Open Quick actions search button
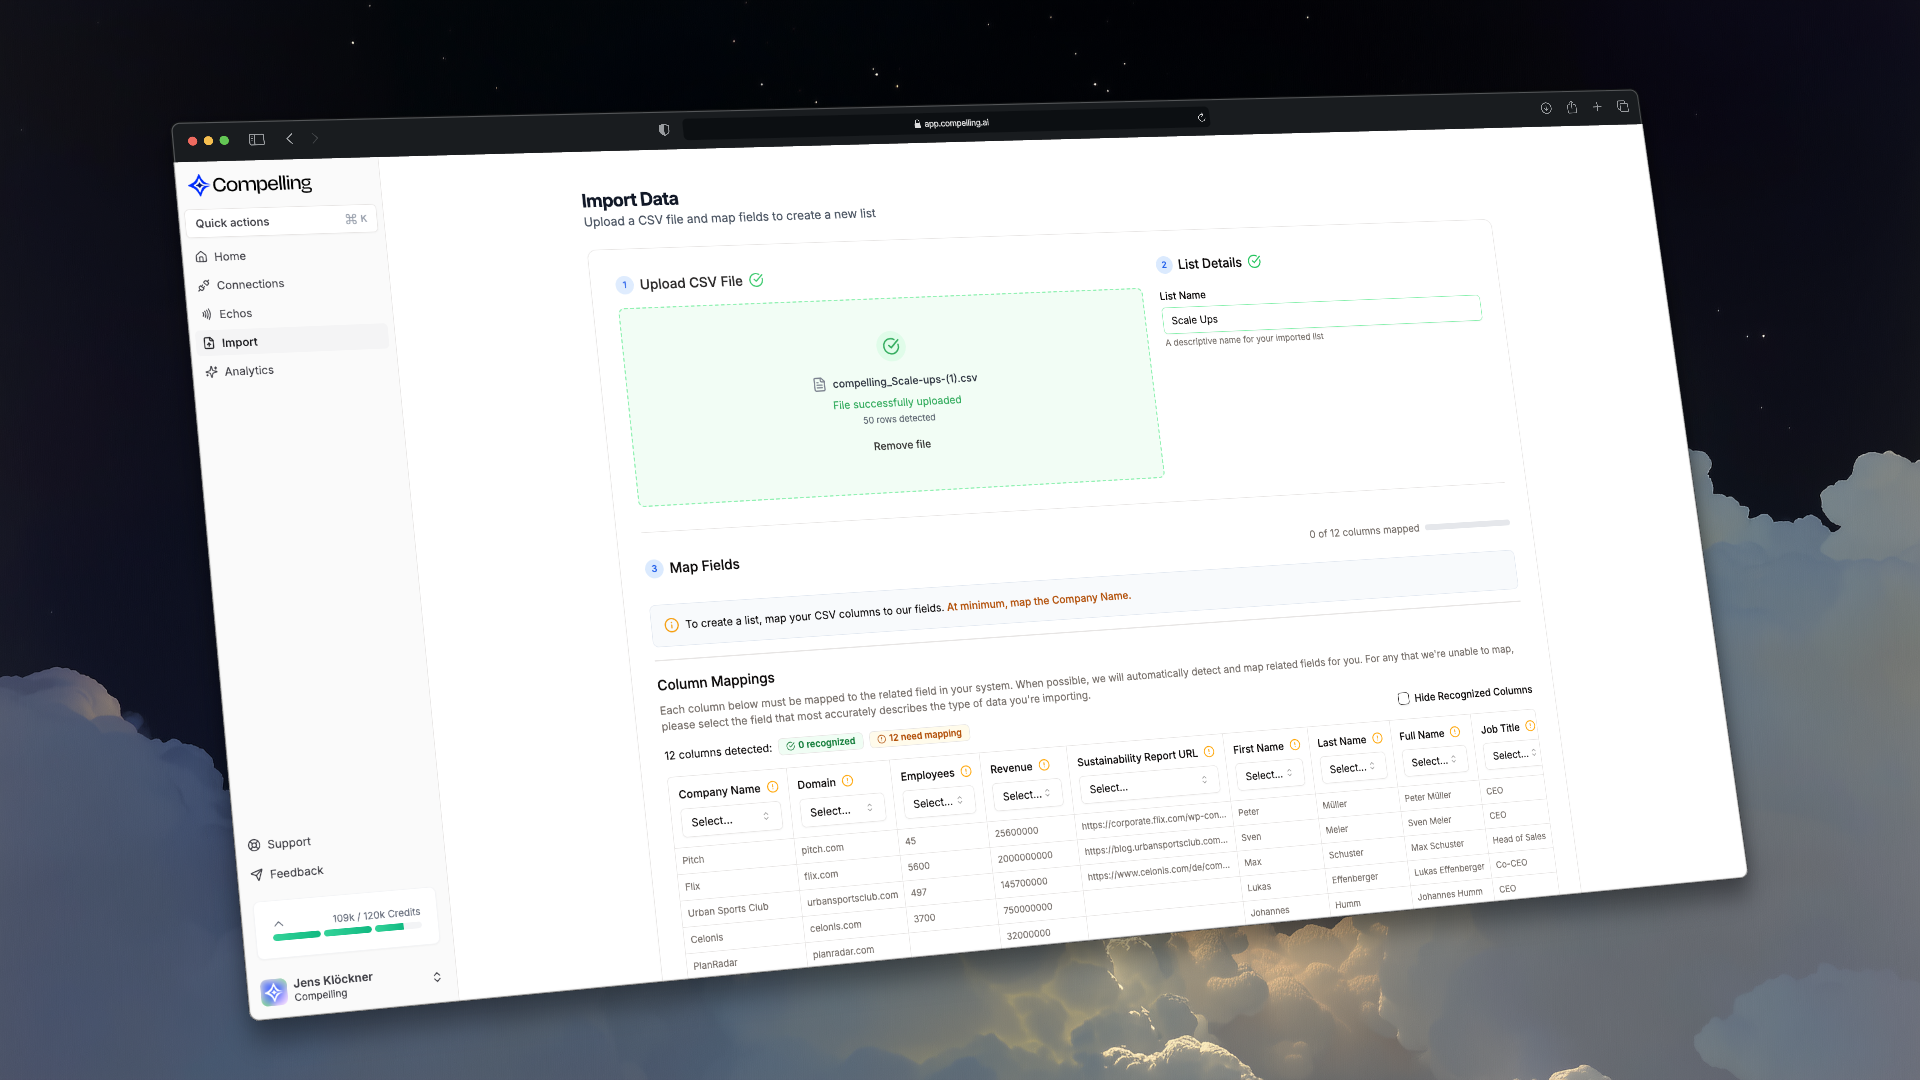The height and width of the screenshot is (1080, 1920). tap(281, 221)
